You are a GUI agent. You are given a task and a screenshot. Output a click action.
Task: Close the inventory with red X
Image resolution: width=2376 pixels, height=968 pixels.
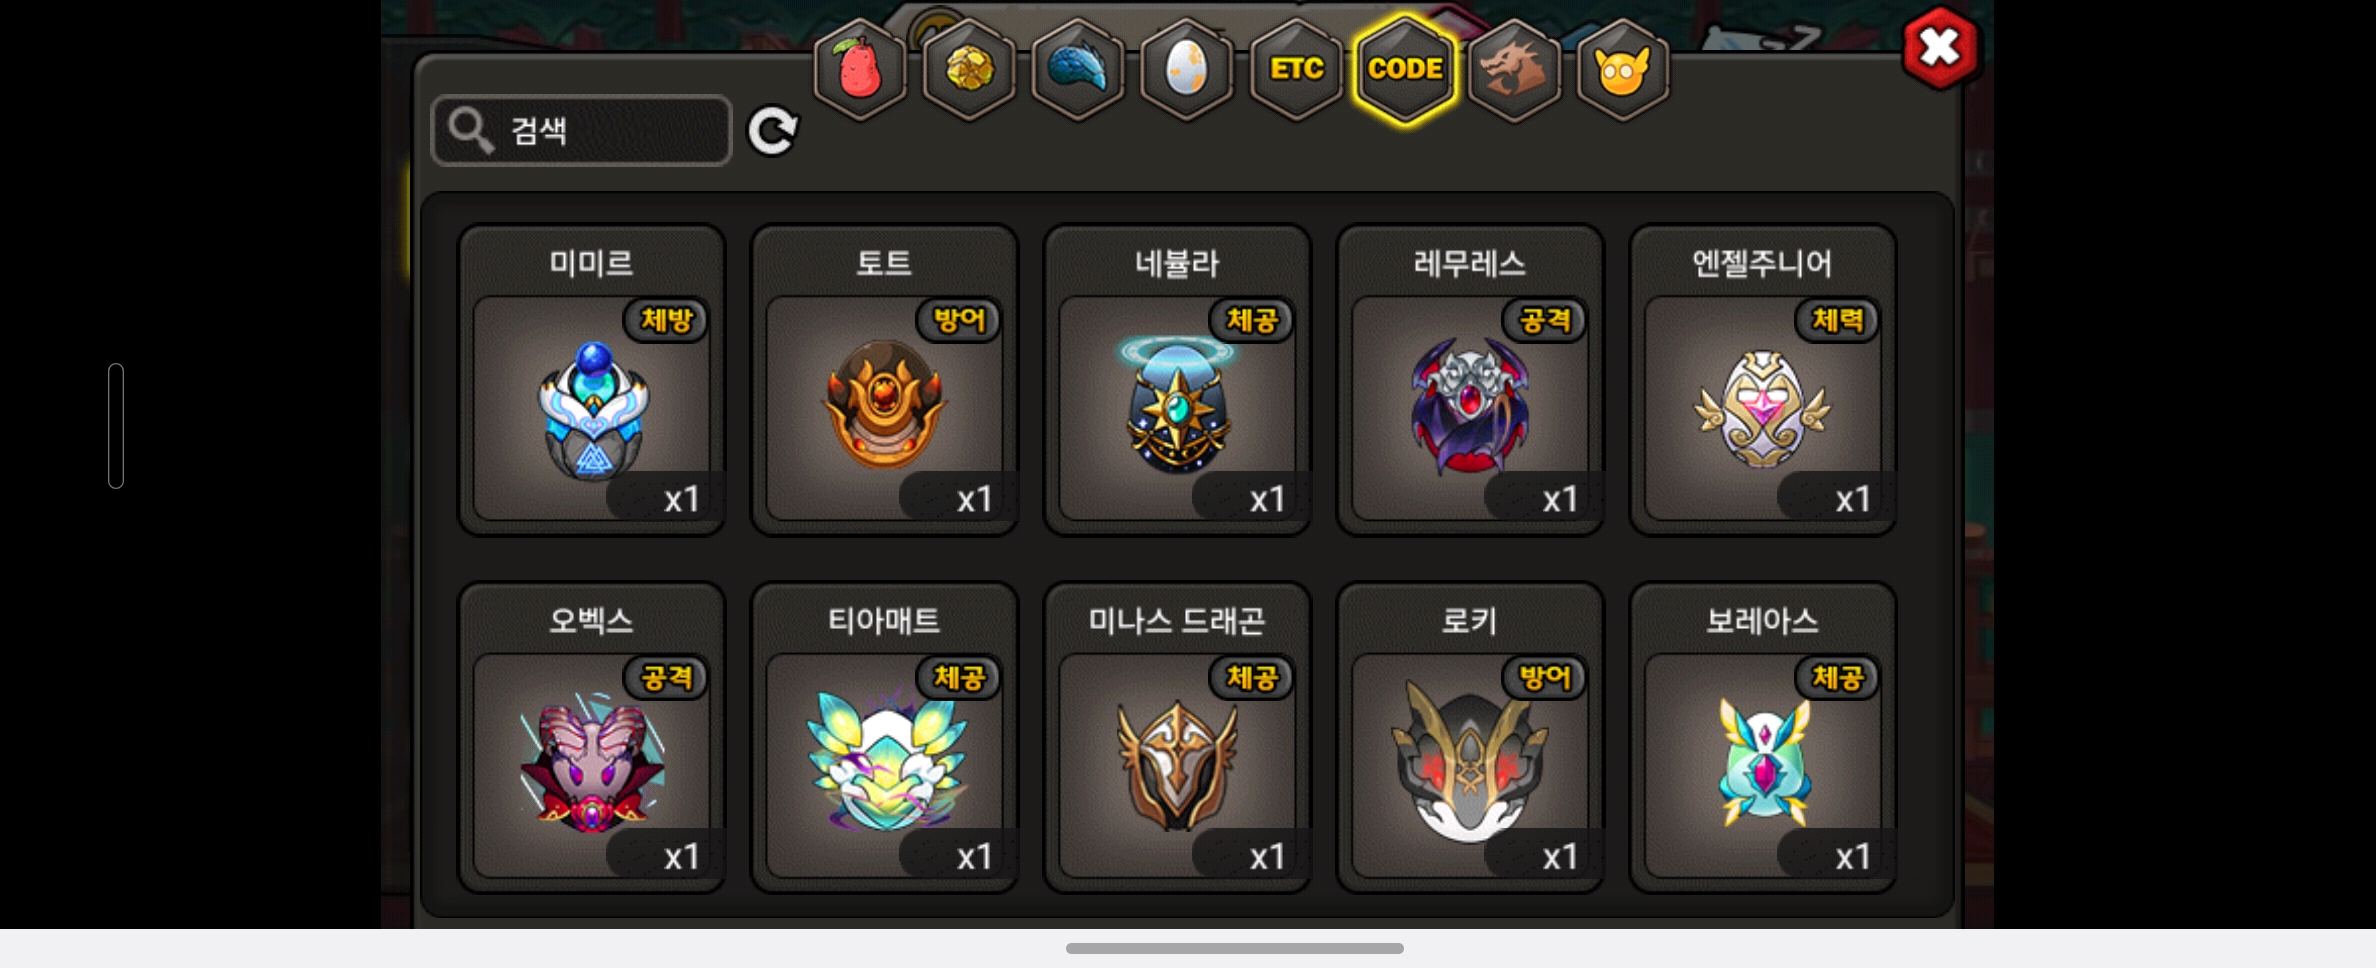1940,47
